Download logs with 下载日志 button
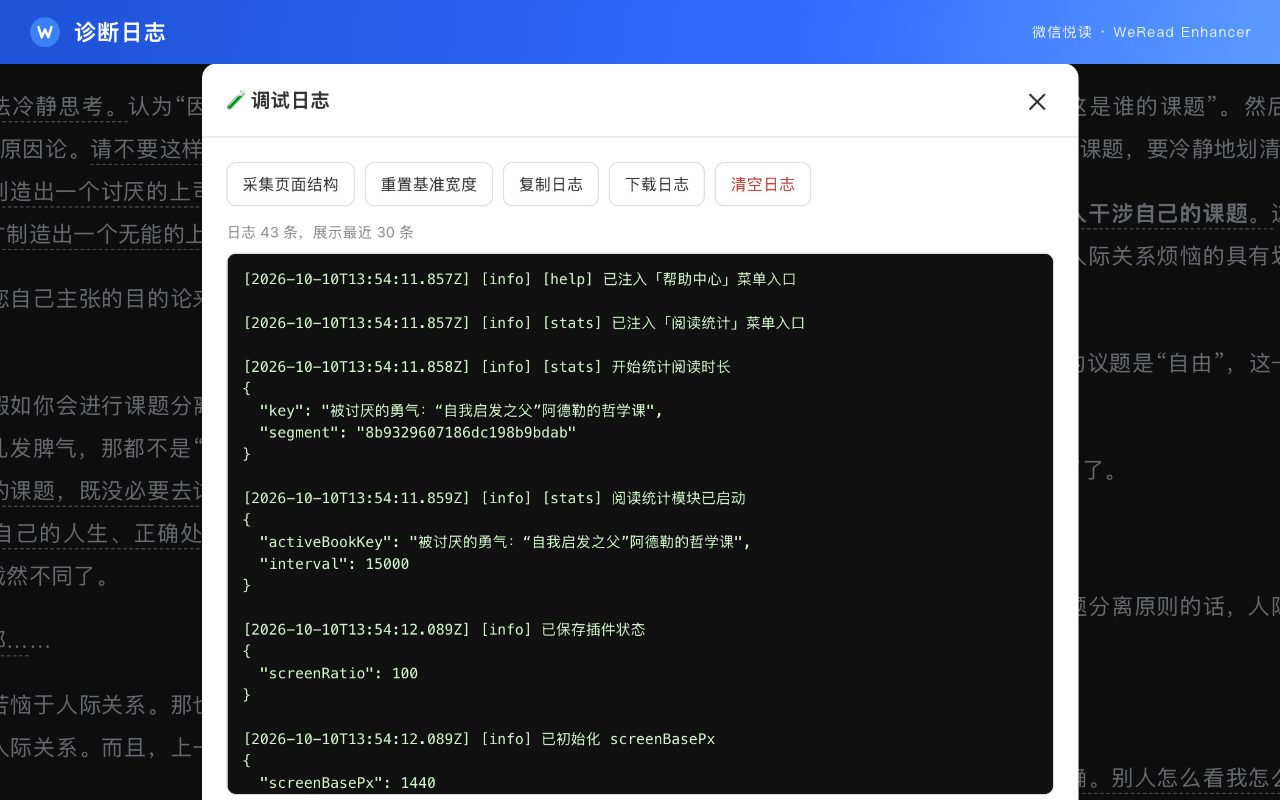This screenshot has width=1280, height=800. click(x=657, y=184)
